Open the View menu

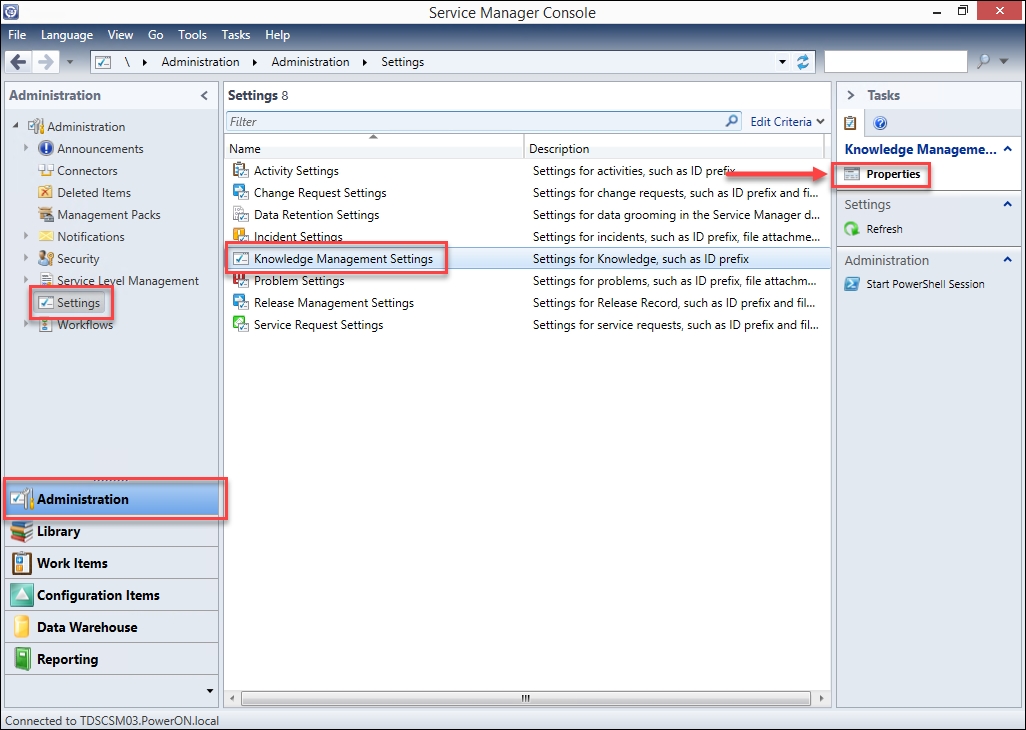[120, 35]
